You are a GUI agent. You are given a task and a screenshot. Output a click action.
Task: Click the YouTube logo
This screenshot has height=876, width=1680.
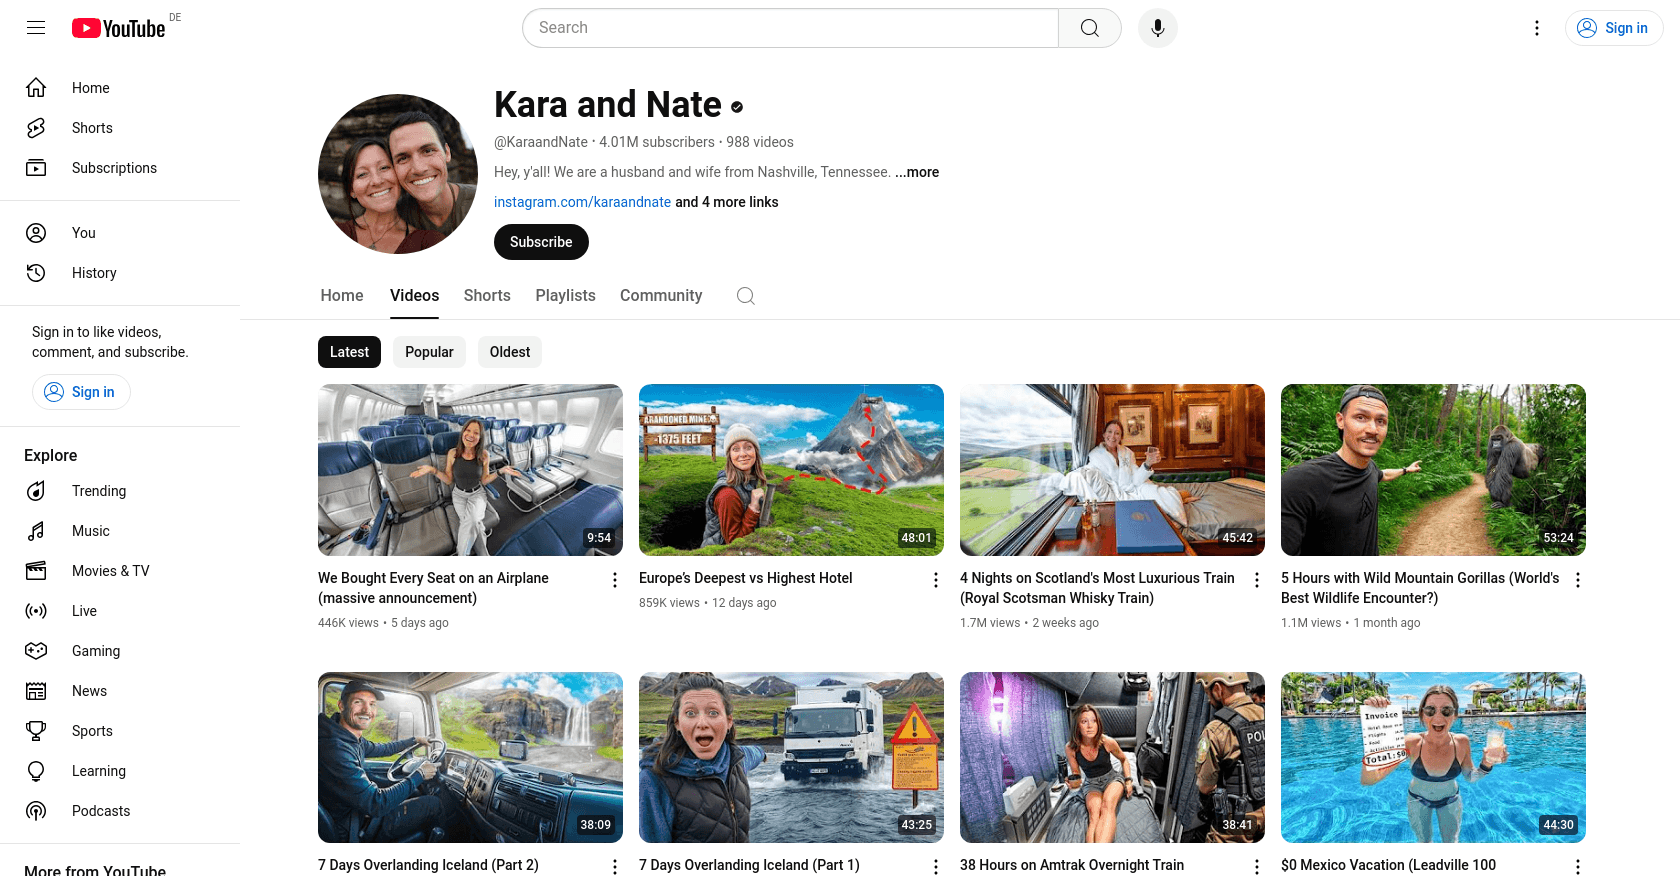(x=119, y=28)
